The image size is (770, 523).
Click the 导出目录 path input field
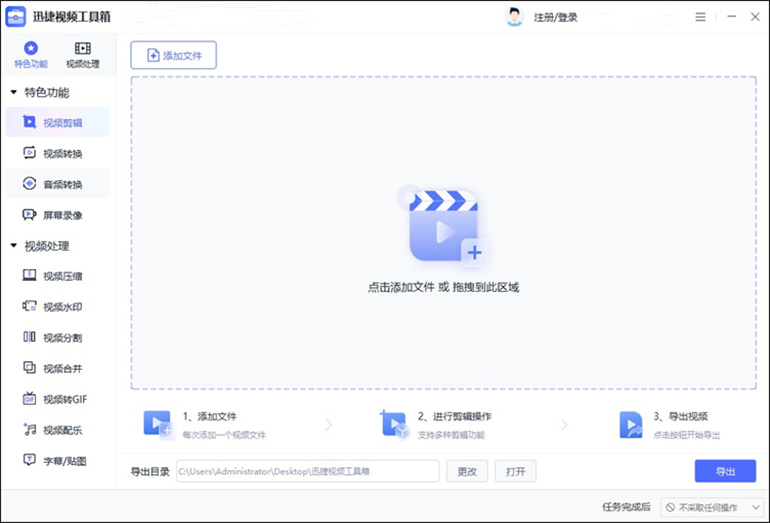pyautogui.click(x=308, y=471)
